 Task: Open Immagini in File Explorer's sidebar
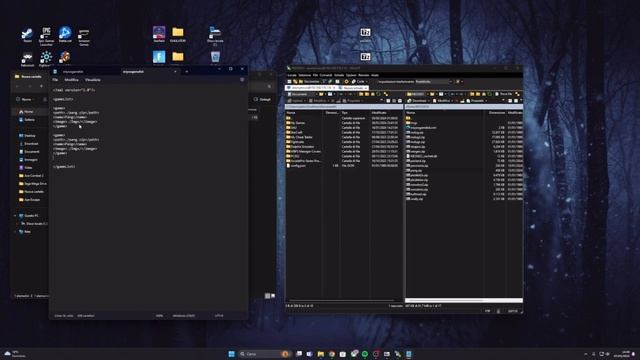[31, 160]
